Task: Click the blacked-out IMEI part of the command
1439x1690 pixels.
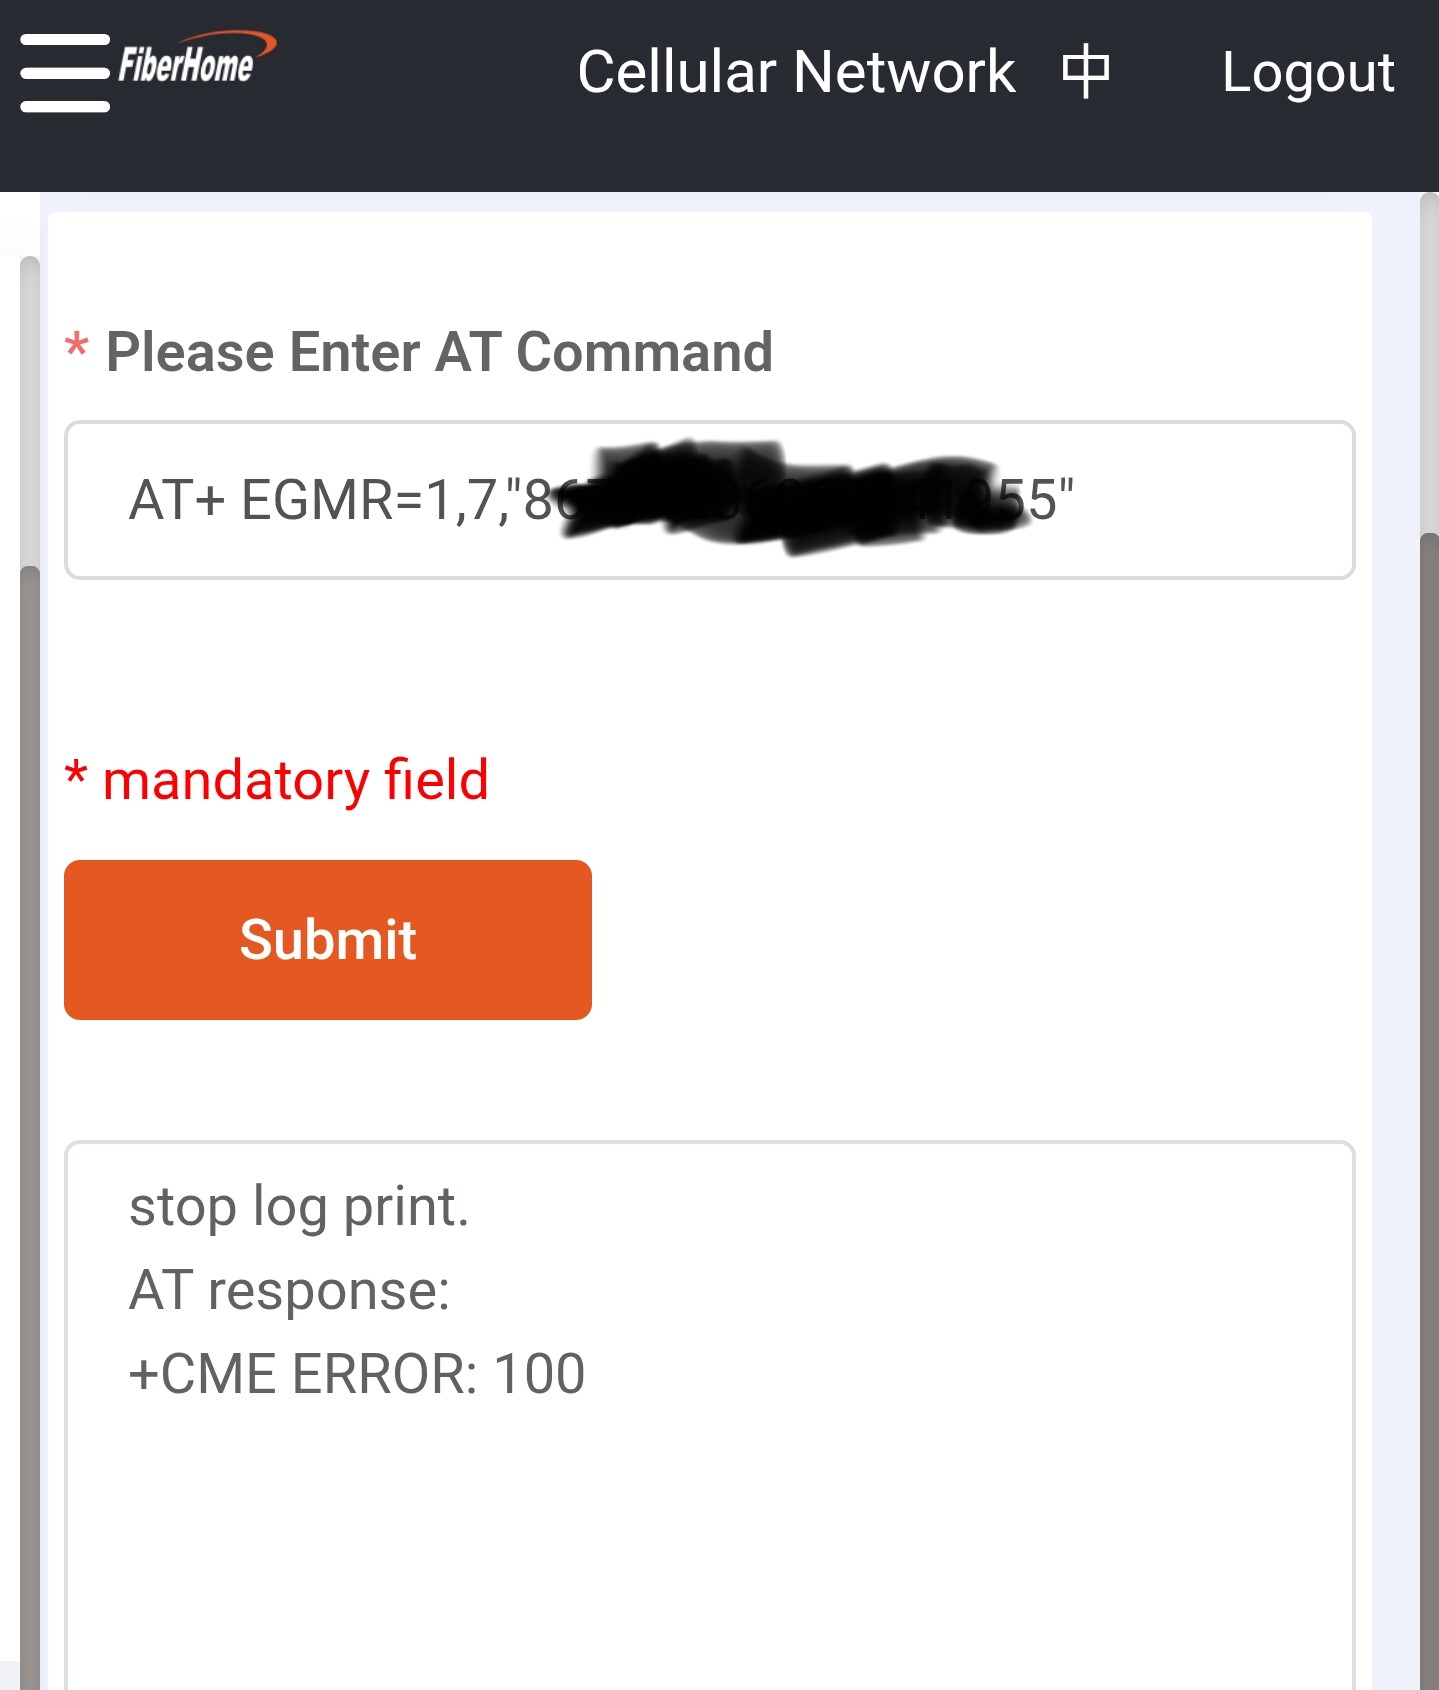Action: [x=780, y=497]
